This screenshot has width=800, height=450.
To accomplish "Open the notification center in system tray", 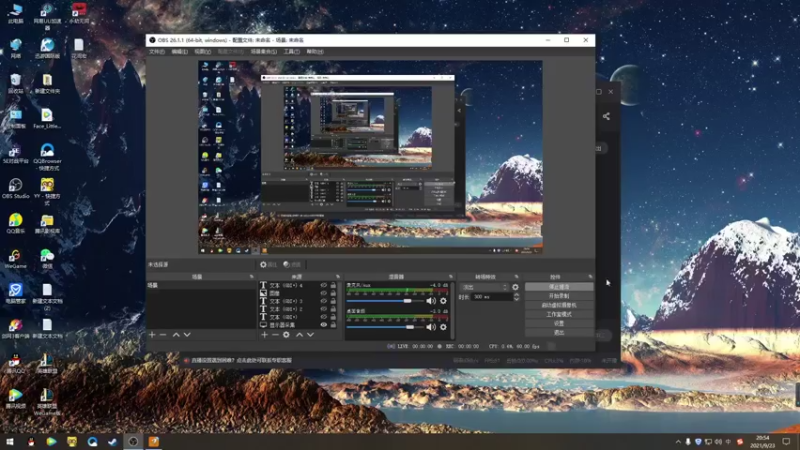I will click(786, 441).
